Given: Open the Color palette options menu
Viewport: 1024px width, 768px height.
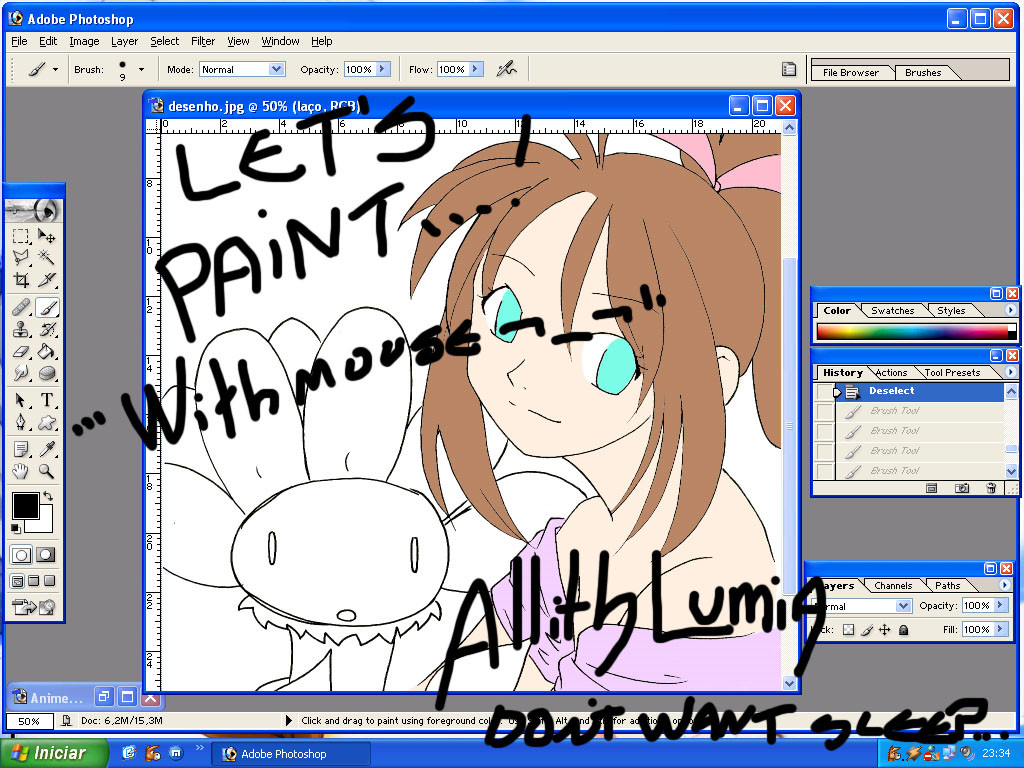Looking at the screenshot, I should [1010, 310].
